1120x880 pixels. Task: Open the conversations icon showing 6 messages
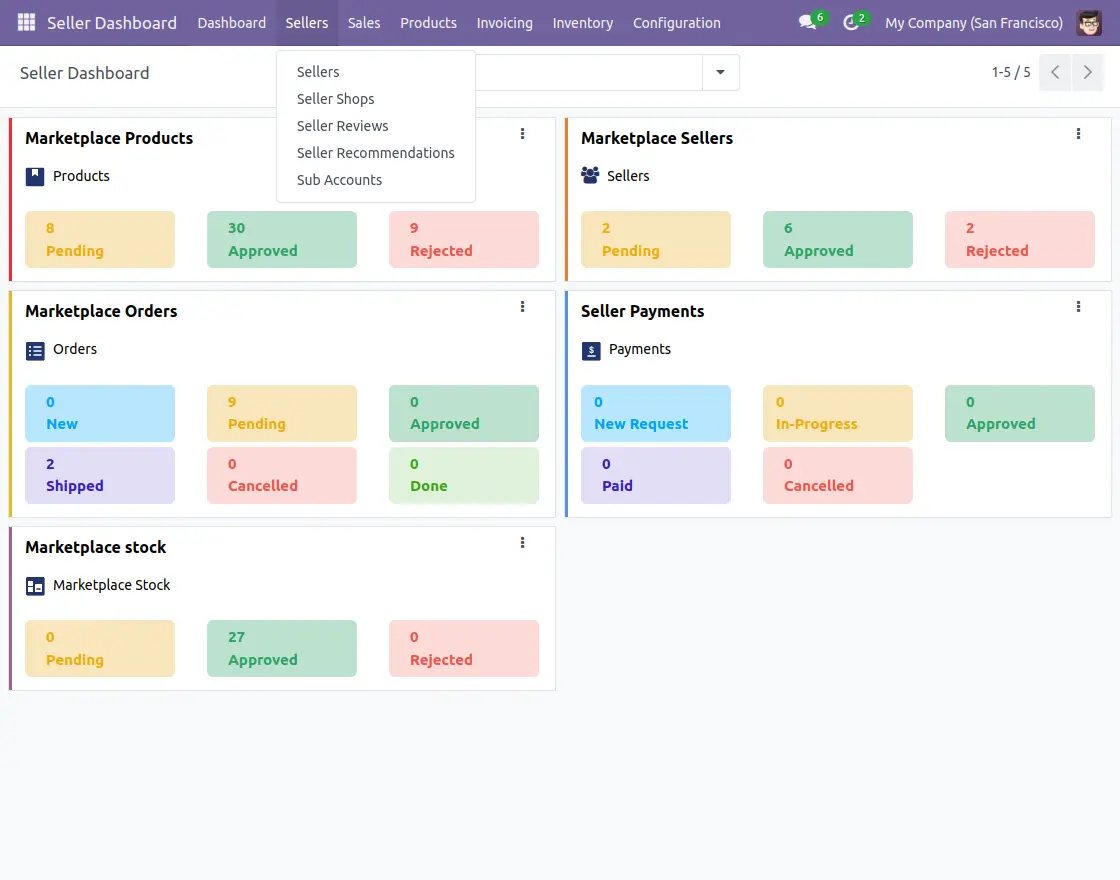[806, 22]
